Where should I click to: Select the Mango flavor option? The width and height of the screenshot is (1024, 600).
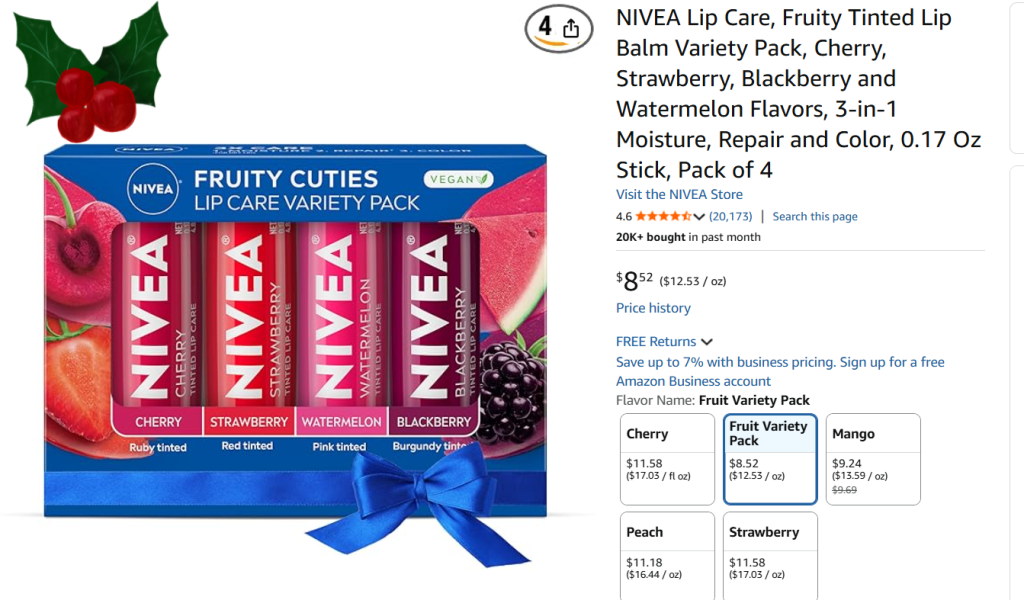pos(872,459)
